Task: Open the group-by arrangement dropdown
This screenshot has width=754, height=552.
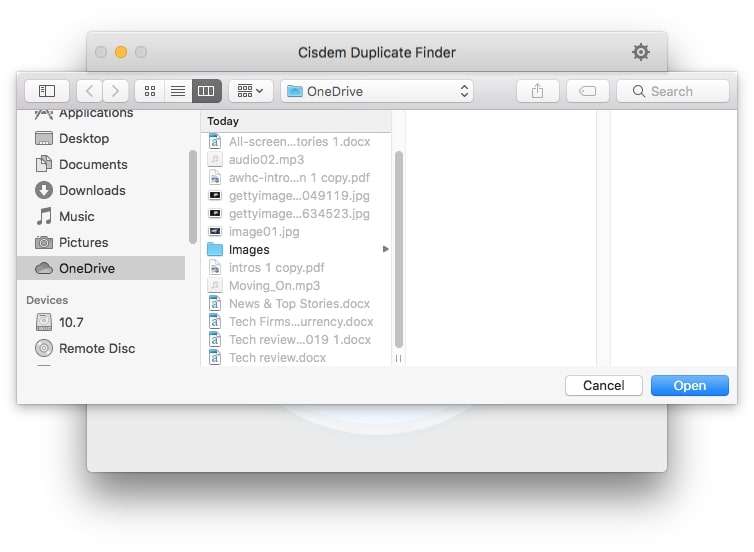Action: (x=250, y=91)
